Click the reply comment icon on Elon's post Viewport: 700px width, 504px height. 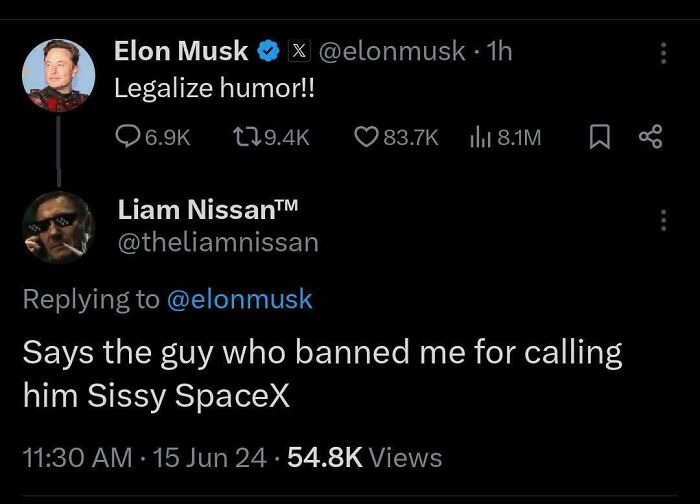tap(129, 137)
